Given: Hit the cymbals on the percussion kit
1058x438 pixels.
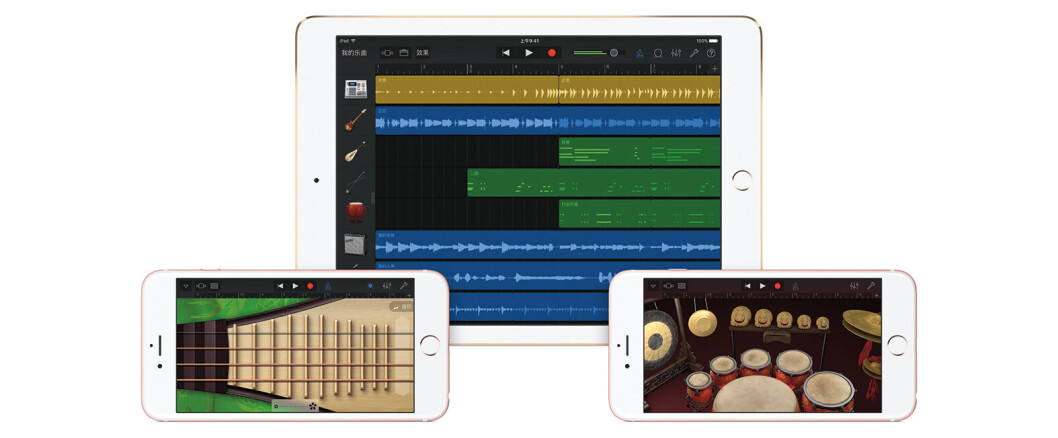Looking at the screenshot, I should pos(862,324).
